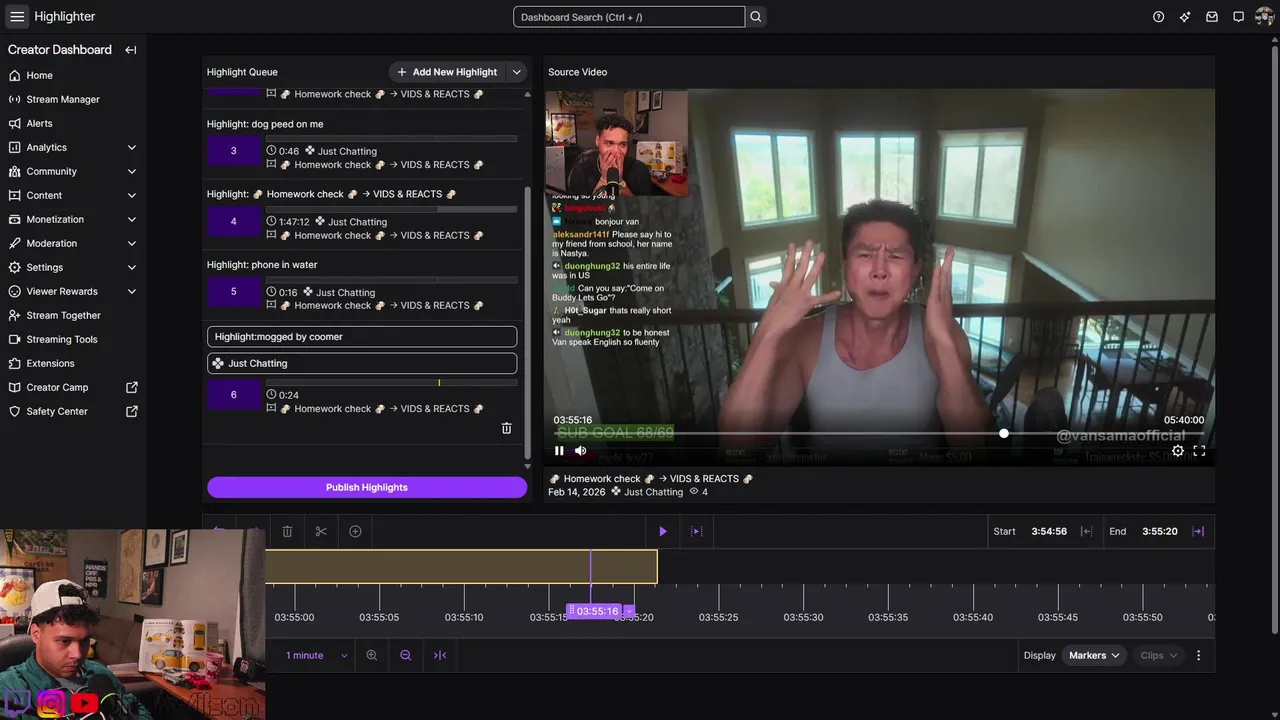The height and width of the screenshot is (720, 1280).
Task: Expand the Settings sidebar section
Action: [x=132, y=267]
